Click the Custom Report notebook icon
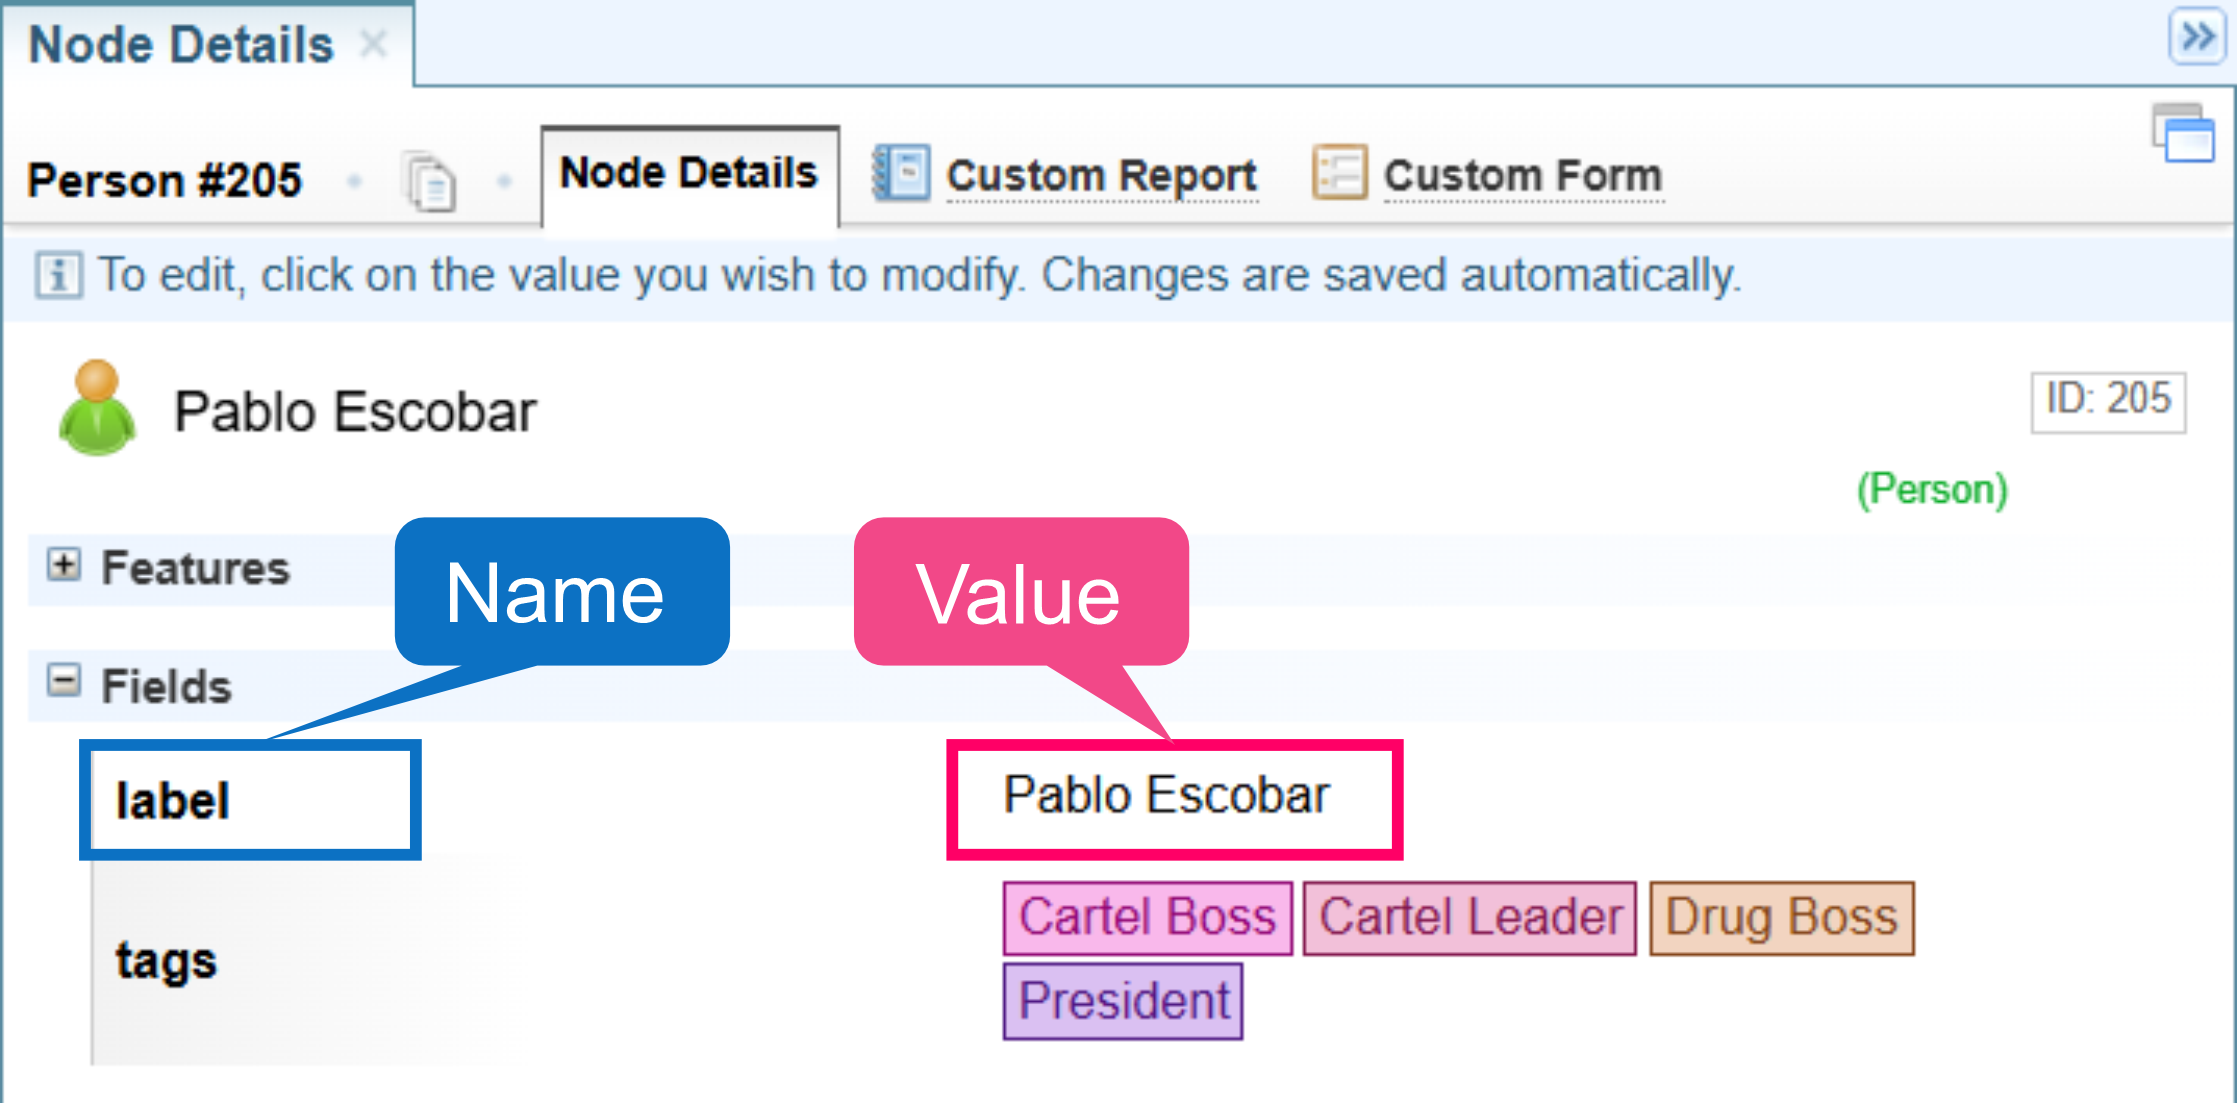The height and width of the screenshot is (1103, 2237). tap(901, 174)
